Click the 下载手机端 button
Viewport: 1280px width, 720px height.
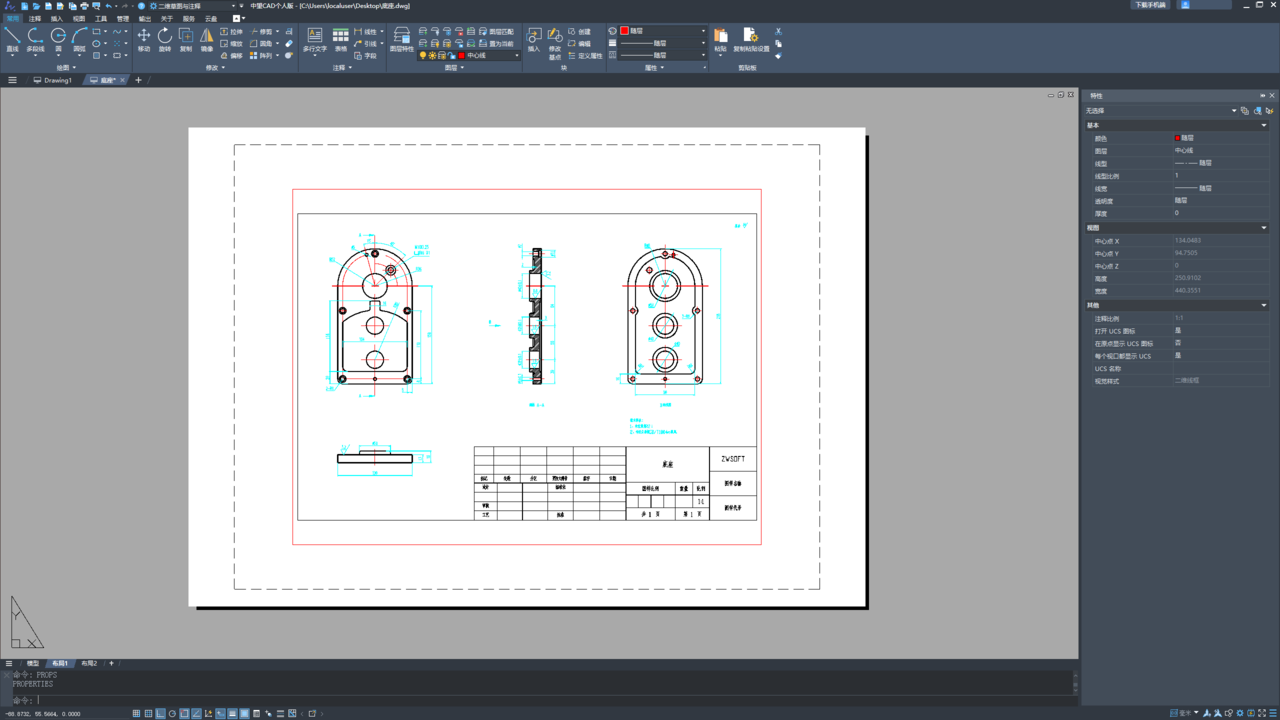[x=1150, y=5]
